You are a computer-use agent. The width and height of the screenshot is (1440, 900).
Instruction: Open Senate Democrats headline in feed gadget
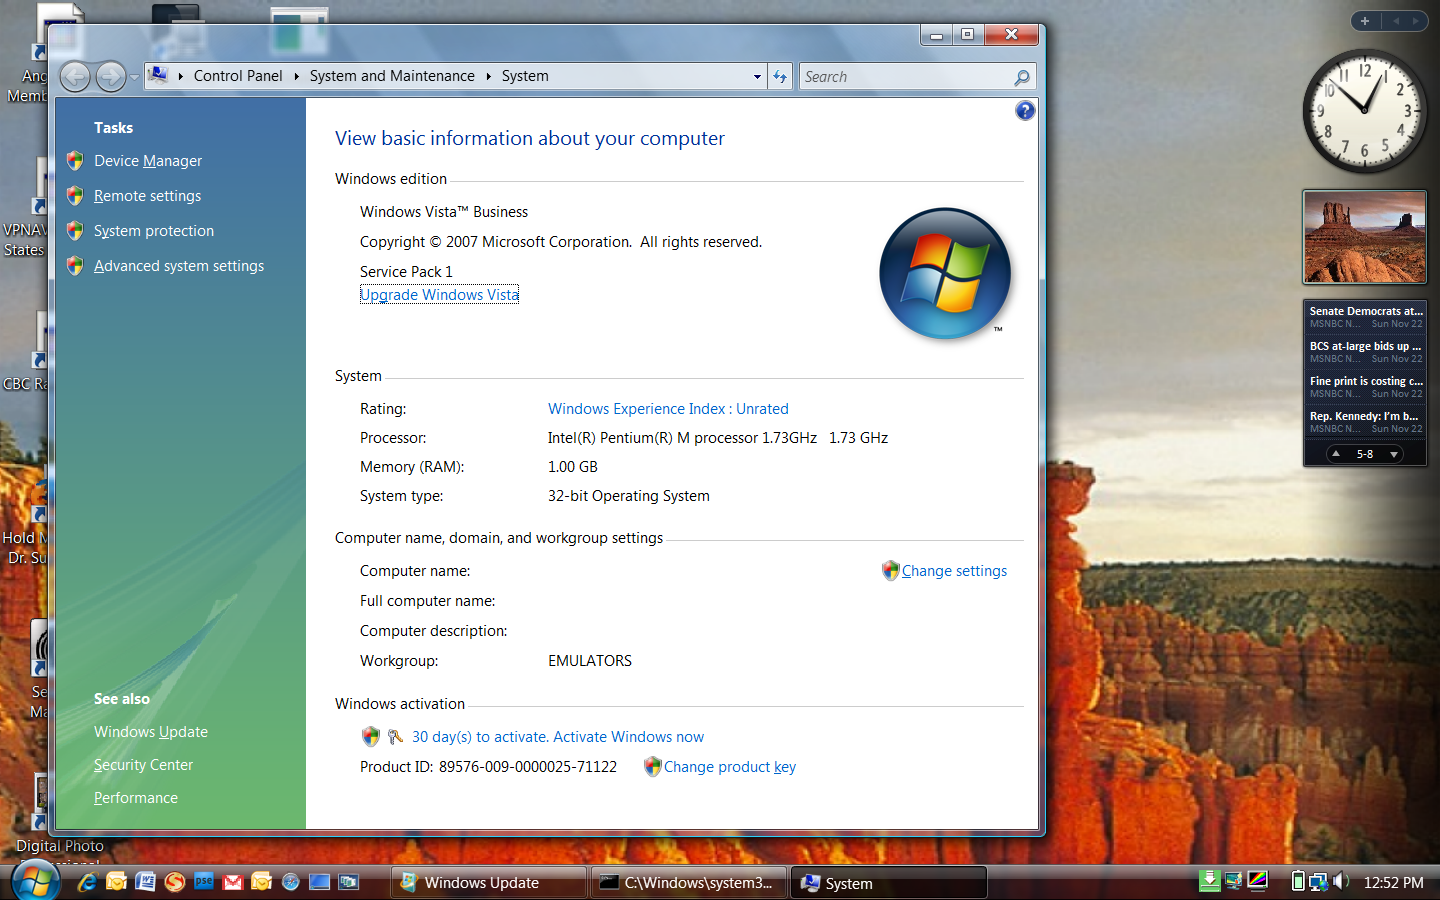1365,317
